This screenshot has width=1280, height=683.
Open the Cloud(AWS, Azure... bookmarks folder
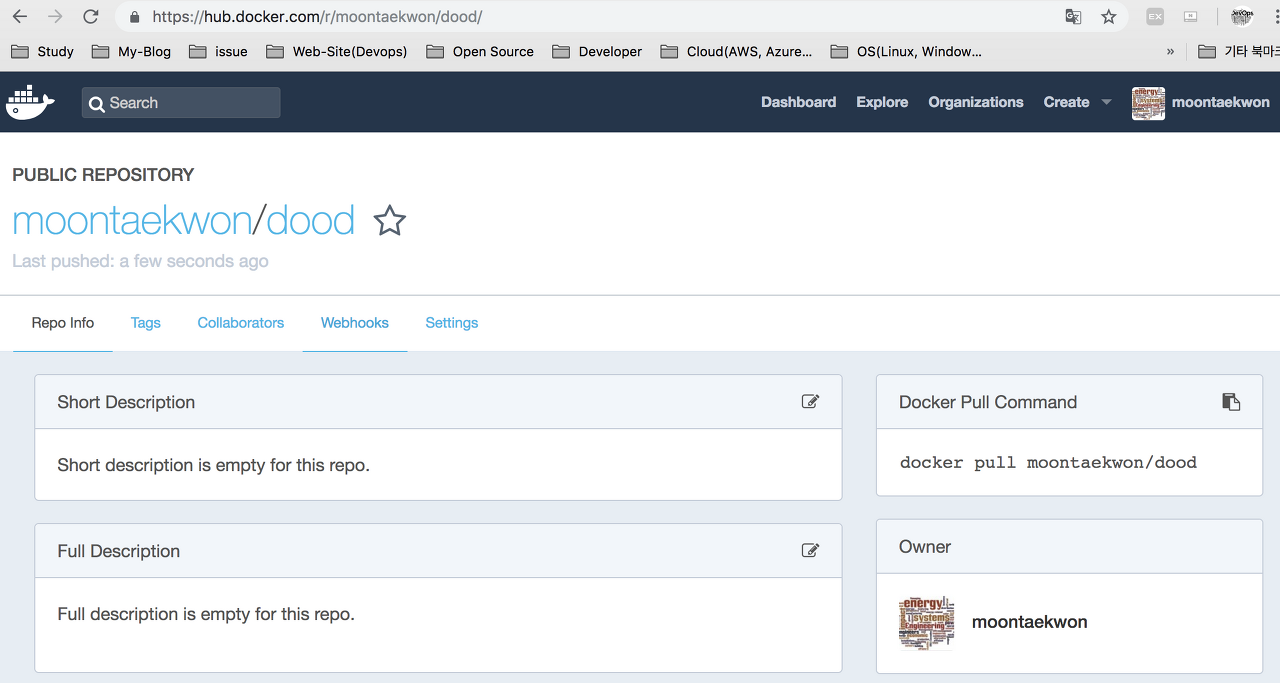[x=737, y=52]
